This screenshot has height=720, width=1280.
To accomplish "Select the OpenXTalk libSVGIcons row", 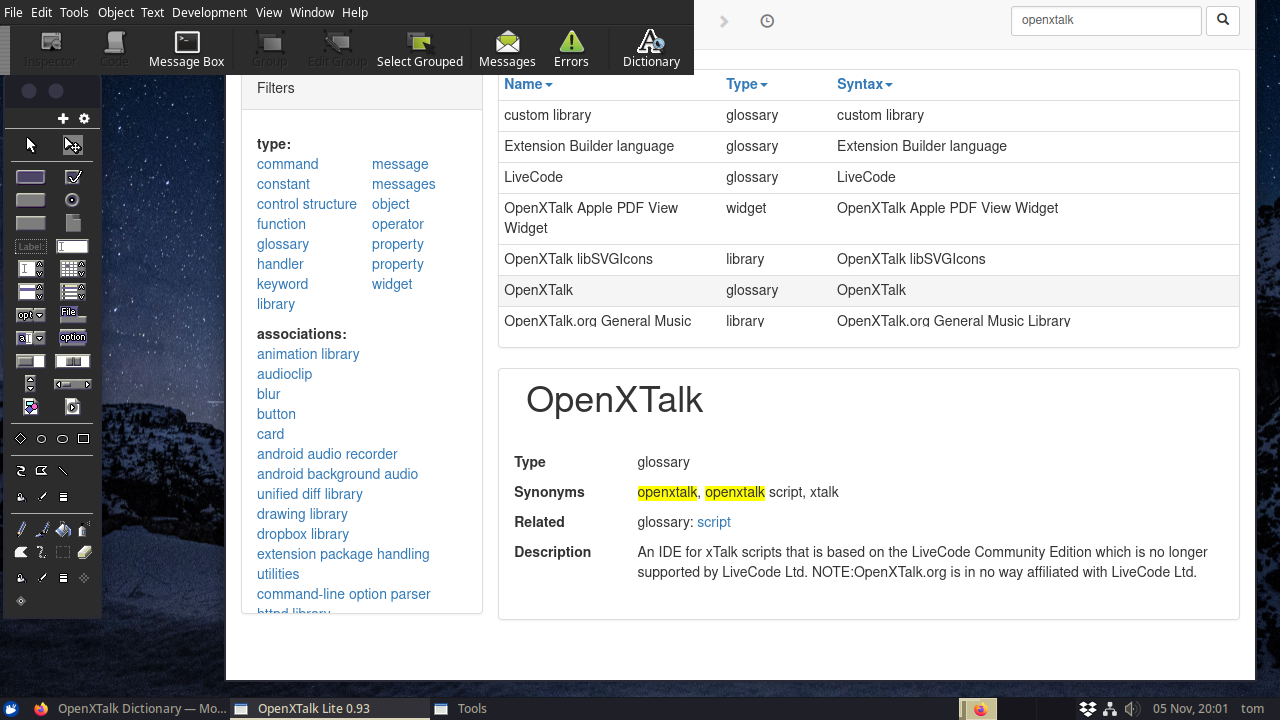I will coord(868,259).
